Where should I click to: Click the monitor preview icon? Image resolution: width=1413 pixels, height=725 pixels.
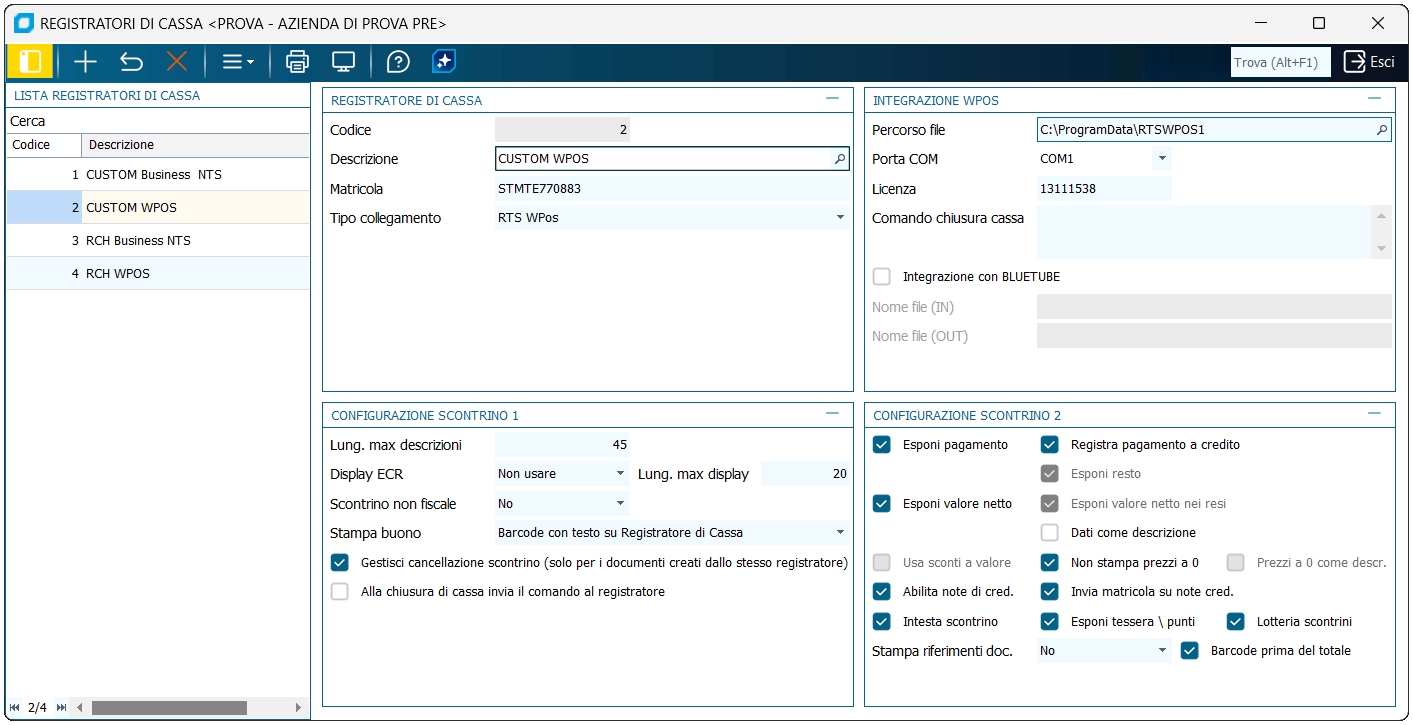pos(343,62)
